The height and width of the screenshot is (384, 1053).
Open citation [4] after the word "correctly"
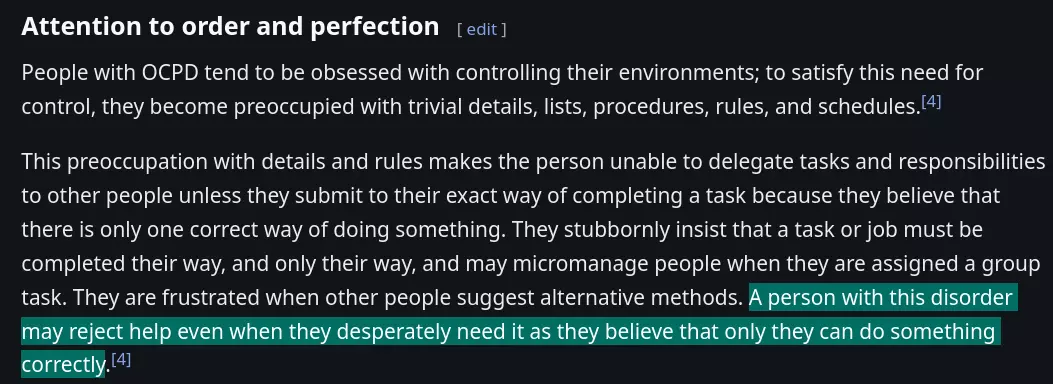(121, 360)
